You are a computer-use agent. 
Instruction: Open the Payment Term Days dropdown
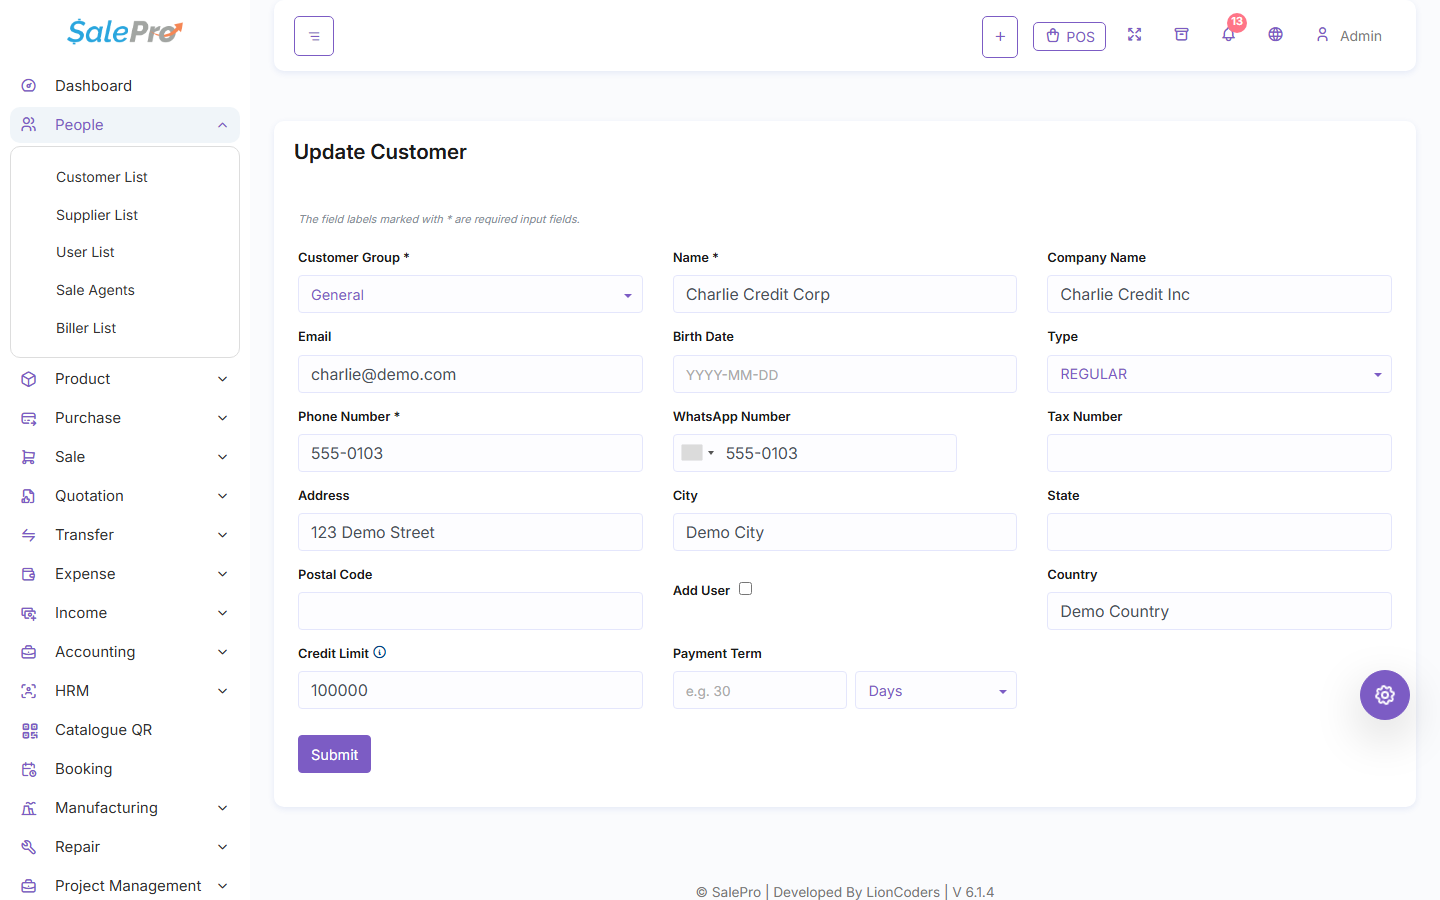pos(935,690)
